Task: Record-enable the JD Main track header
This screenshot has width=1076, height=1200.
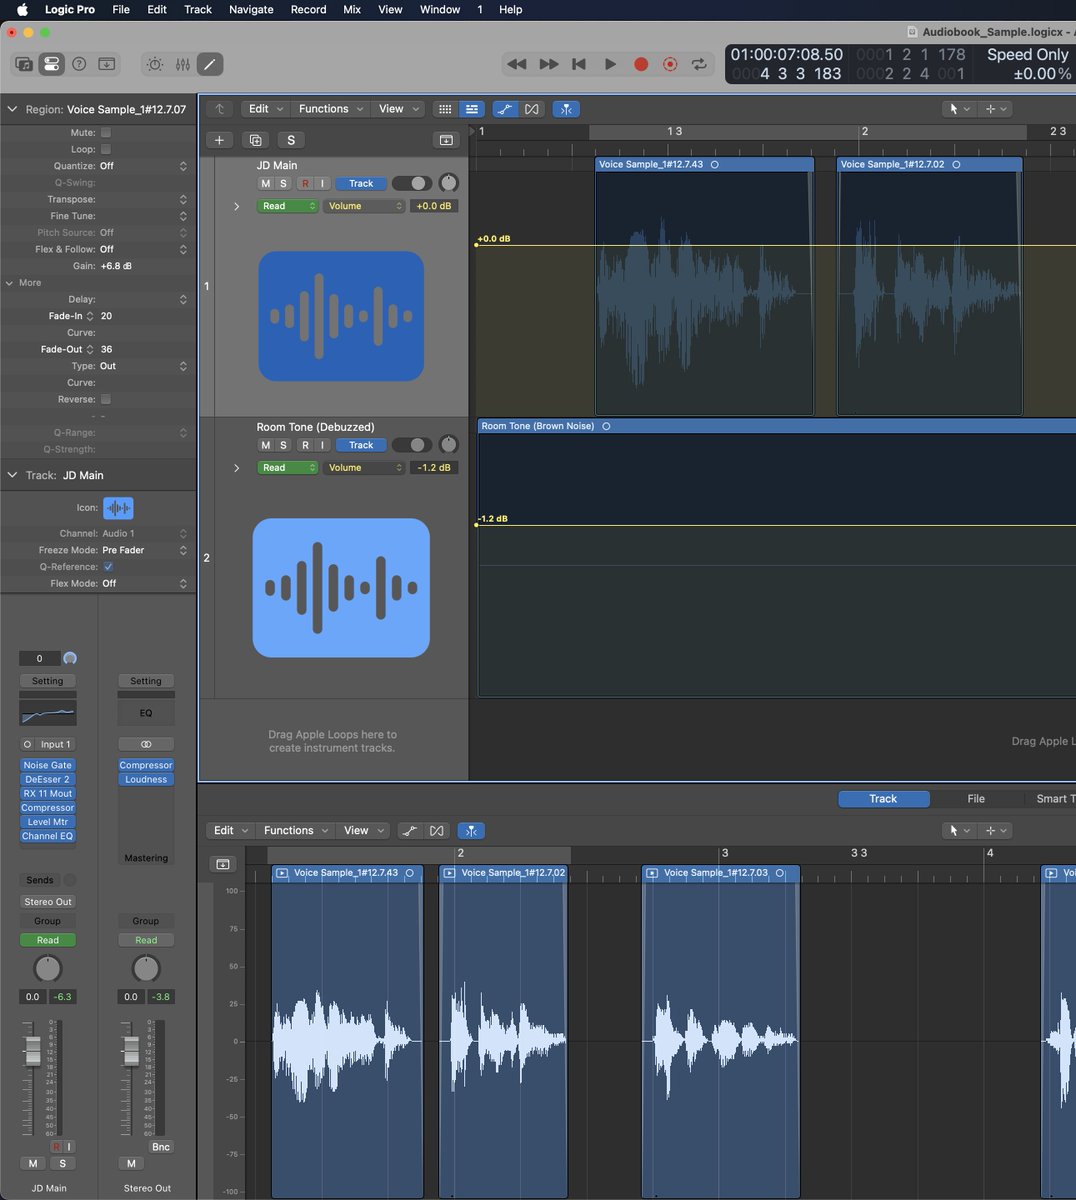Action: click(x=305, y=184)
